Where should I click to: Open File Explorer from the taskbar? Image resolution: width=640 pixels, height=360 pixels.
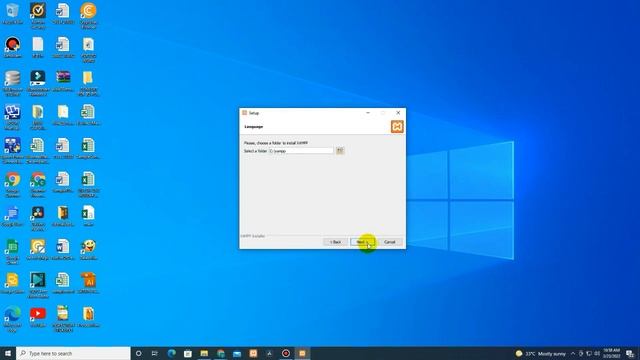click(204, 353)
